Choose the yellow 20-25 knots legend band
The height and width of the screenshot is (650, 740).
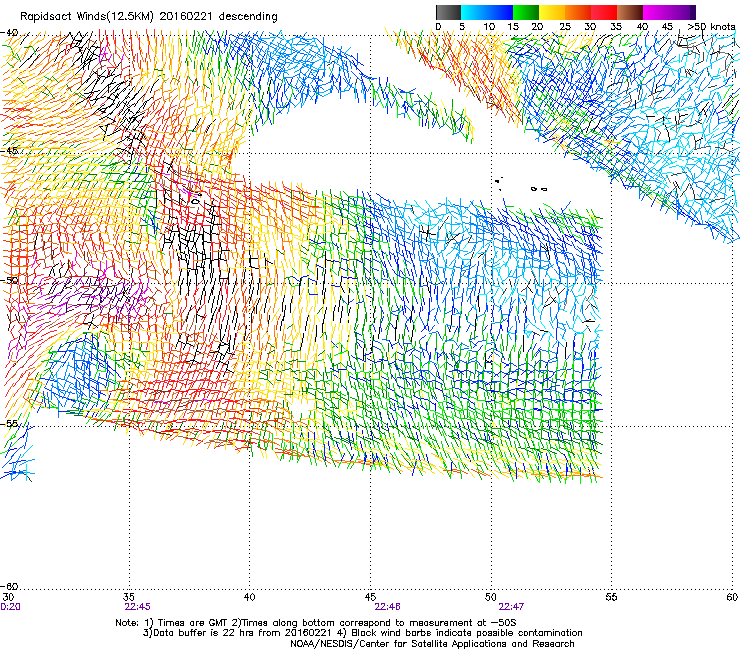pos(552,12)
